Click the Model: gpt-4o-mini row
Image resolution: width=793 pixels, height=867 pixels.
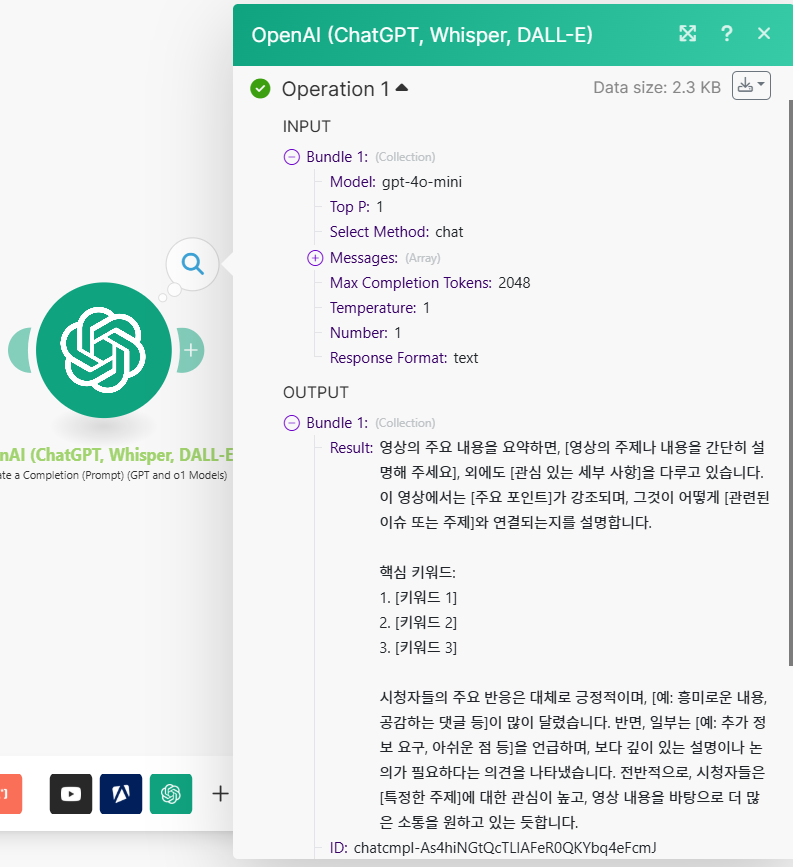[x=396, y=182]
